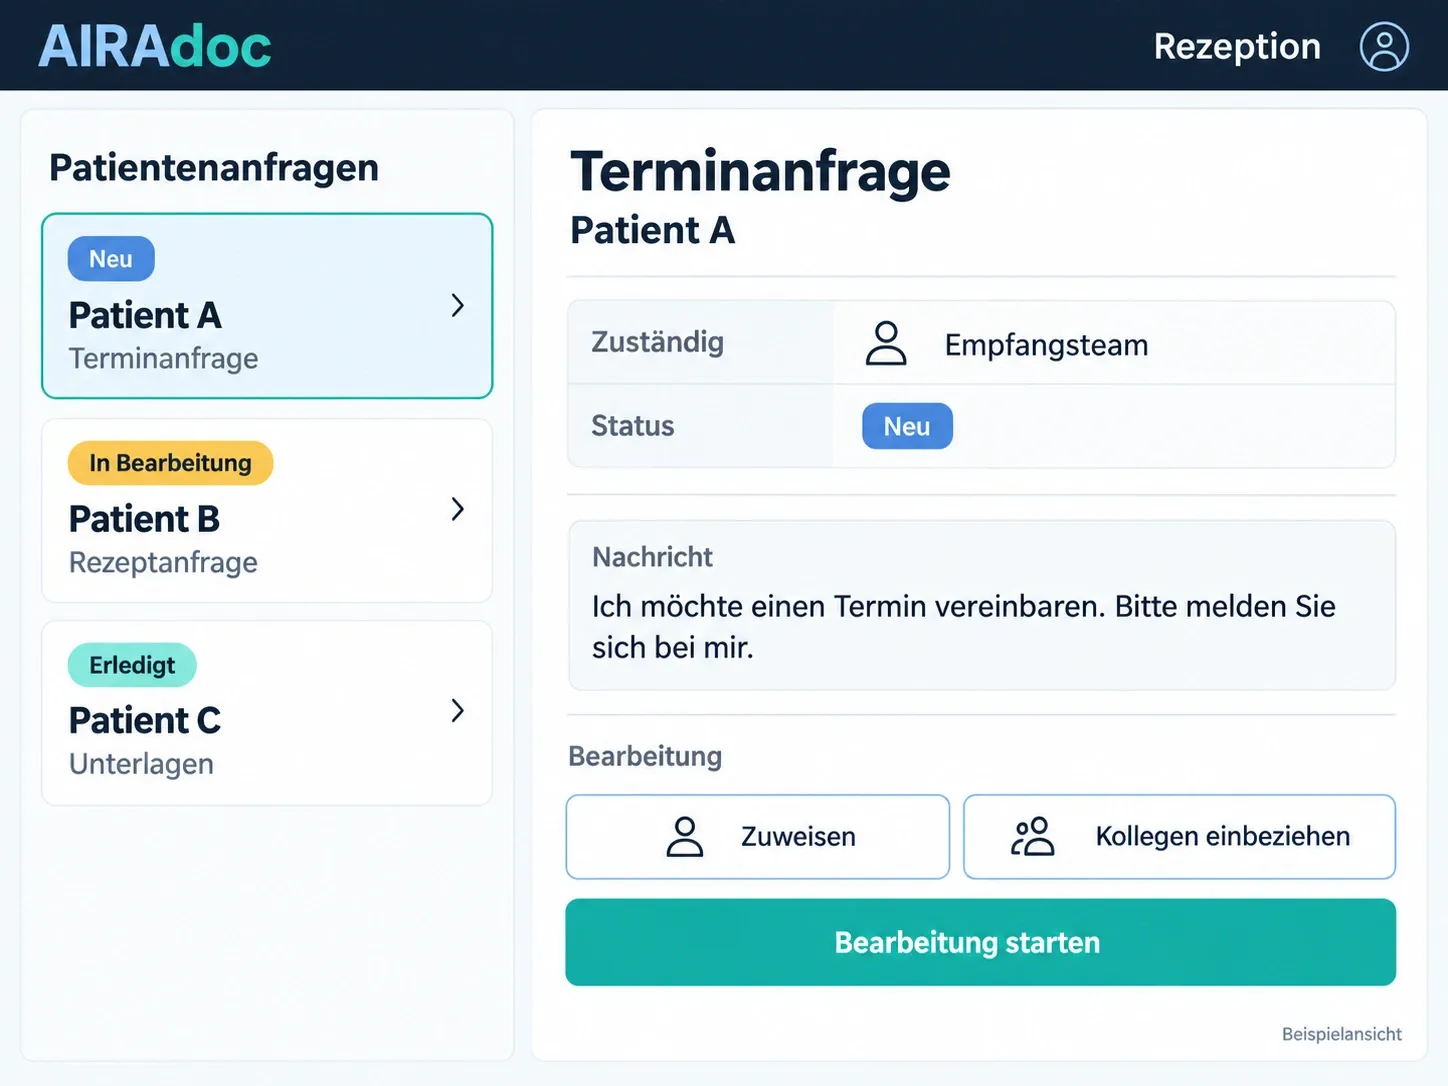Image resolution: width=1448 pixels, height=1086 pixels.
Task: Click the Zuständig label
Action: pos(657,342)
